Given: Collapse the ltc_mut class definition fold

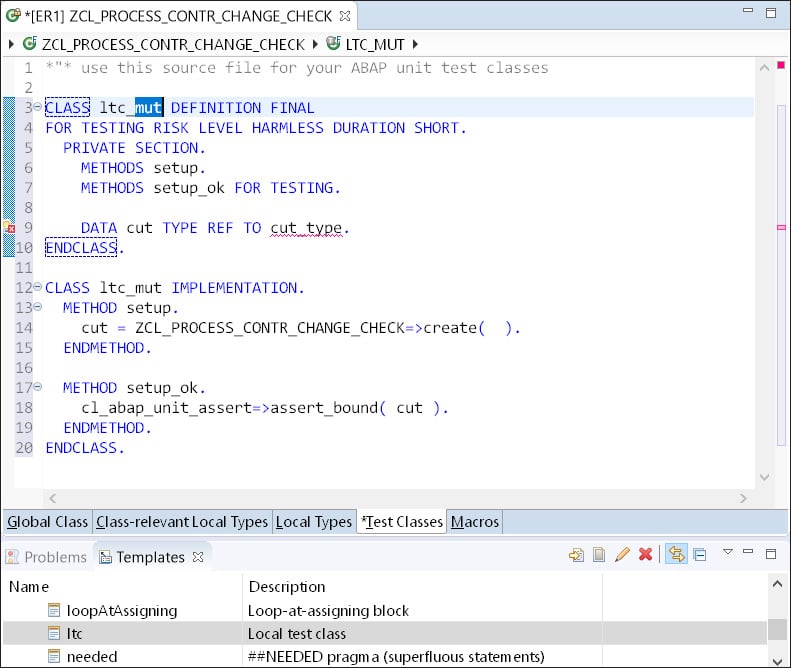Looking at the screenshot, I should 37,107.
